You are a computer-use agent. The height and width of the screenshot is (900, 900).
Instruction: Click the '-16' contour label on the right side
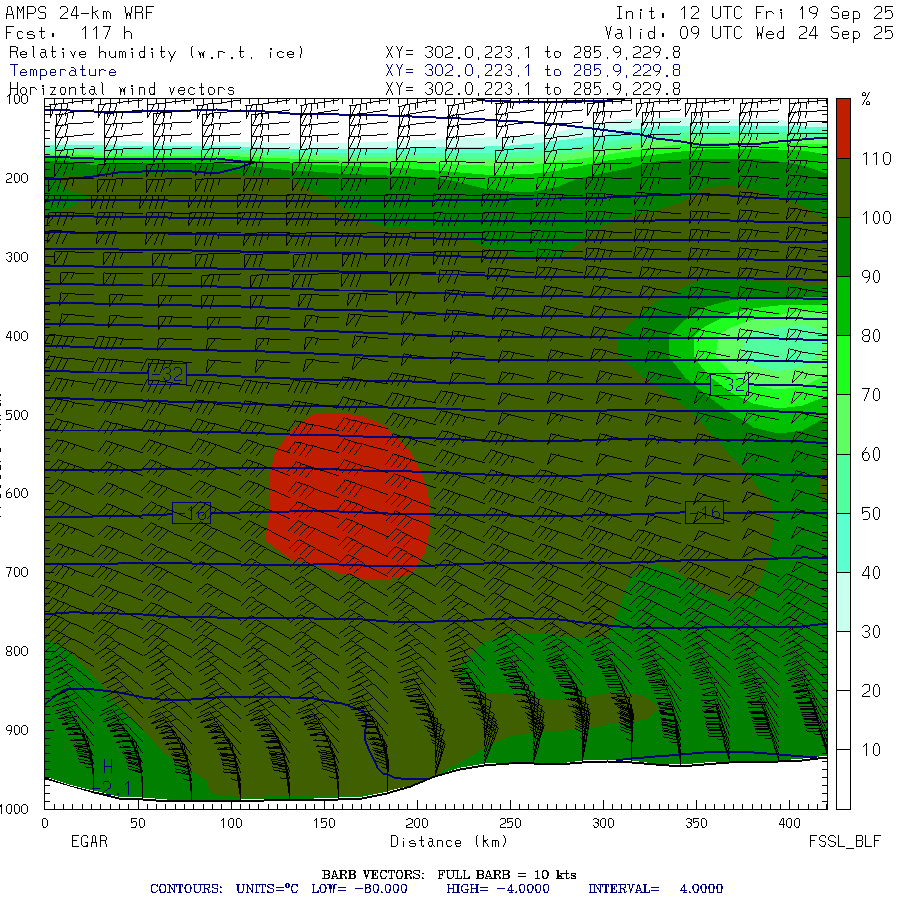pos(704,513)
